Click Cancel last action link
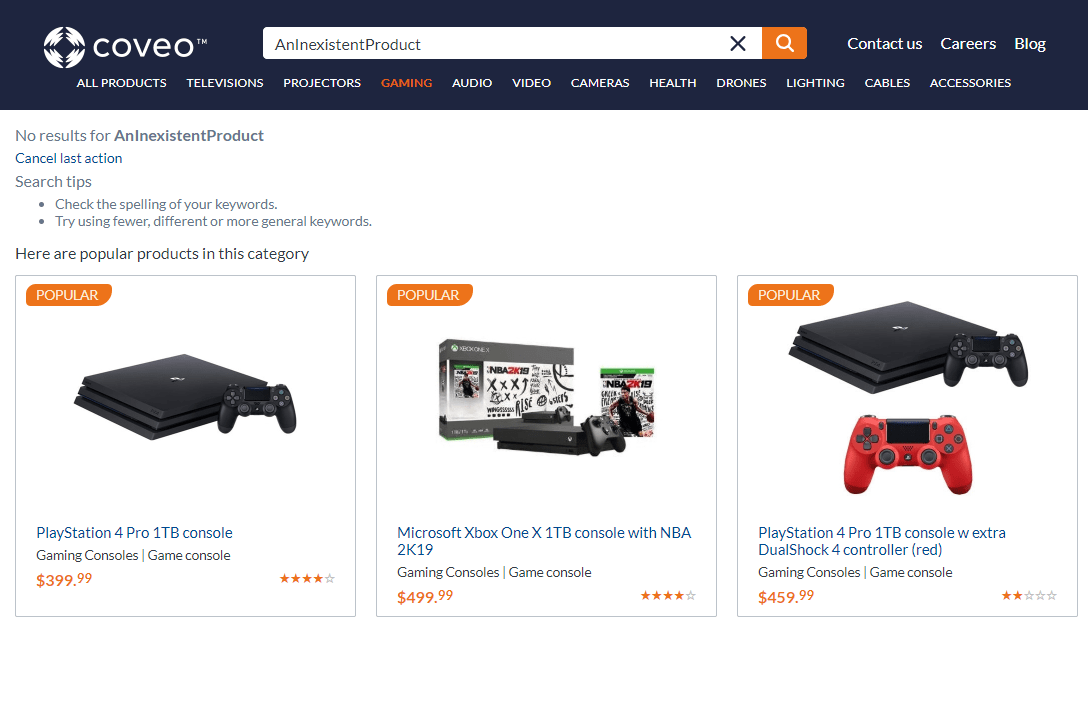 point(69,158)
